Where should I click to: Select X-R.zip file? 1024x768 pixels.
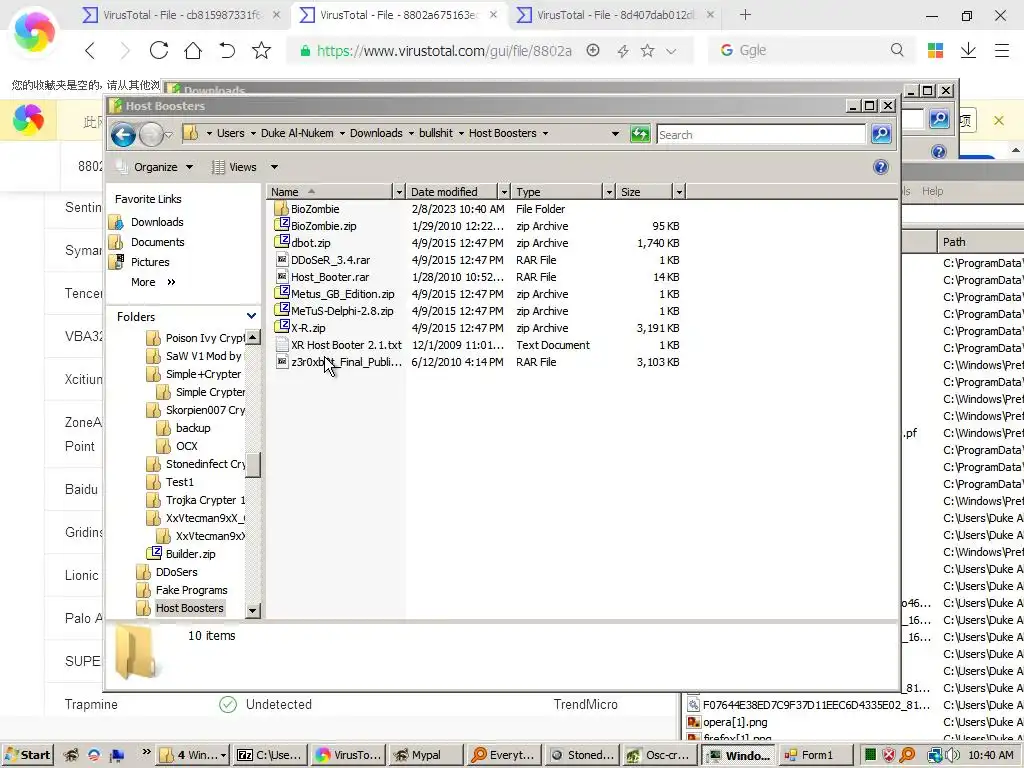click(x=308, y=328)
